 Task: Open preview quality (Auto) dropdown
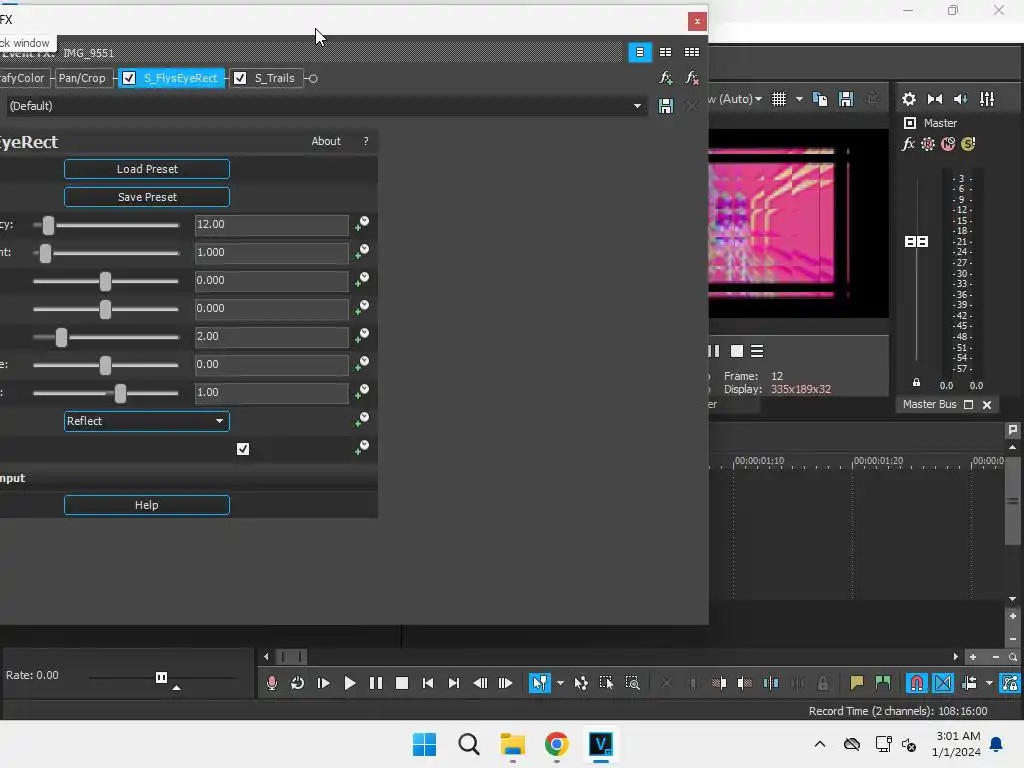click(737, 99)
